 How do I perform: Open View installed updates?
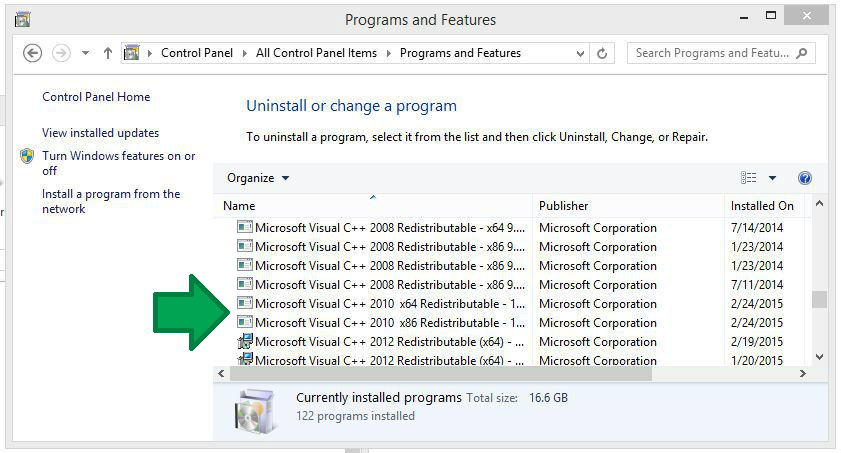pyautogui.click(x=100, y=133)
